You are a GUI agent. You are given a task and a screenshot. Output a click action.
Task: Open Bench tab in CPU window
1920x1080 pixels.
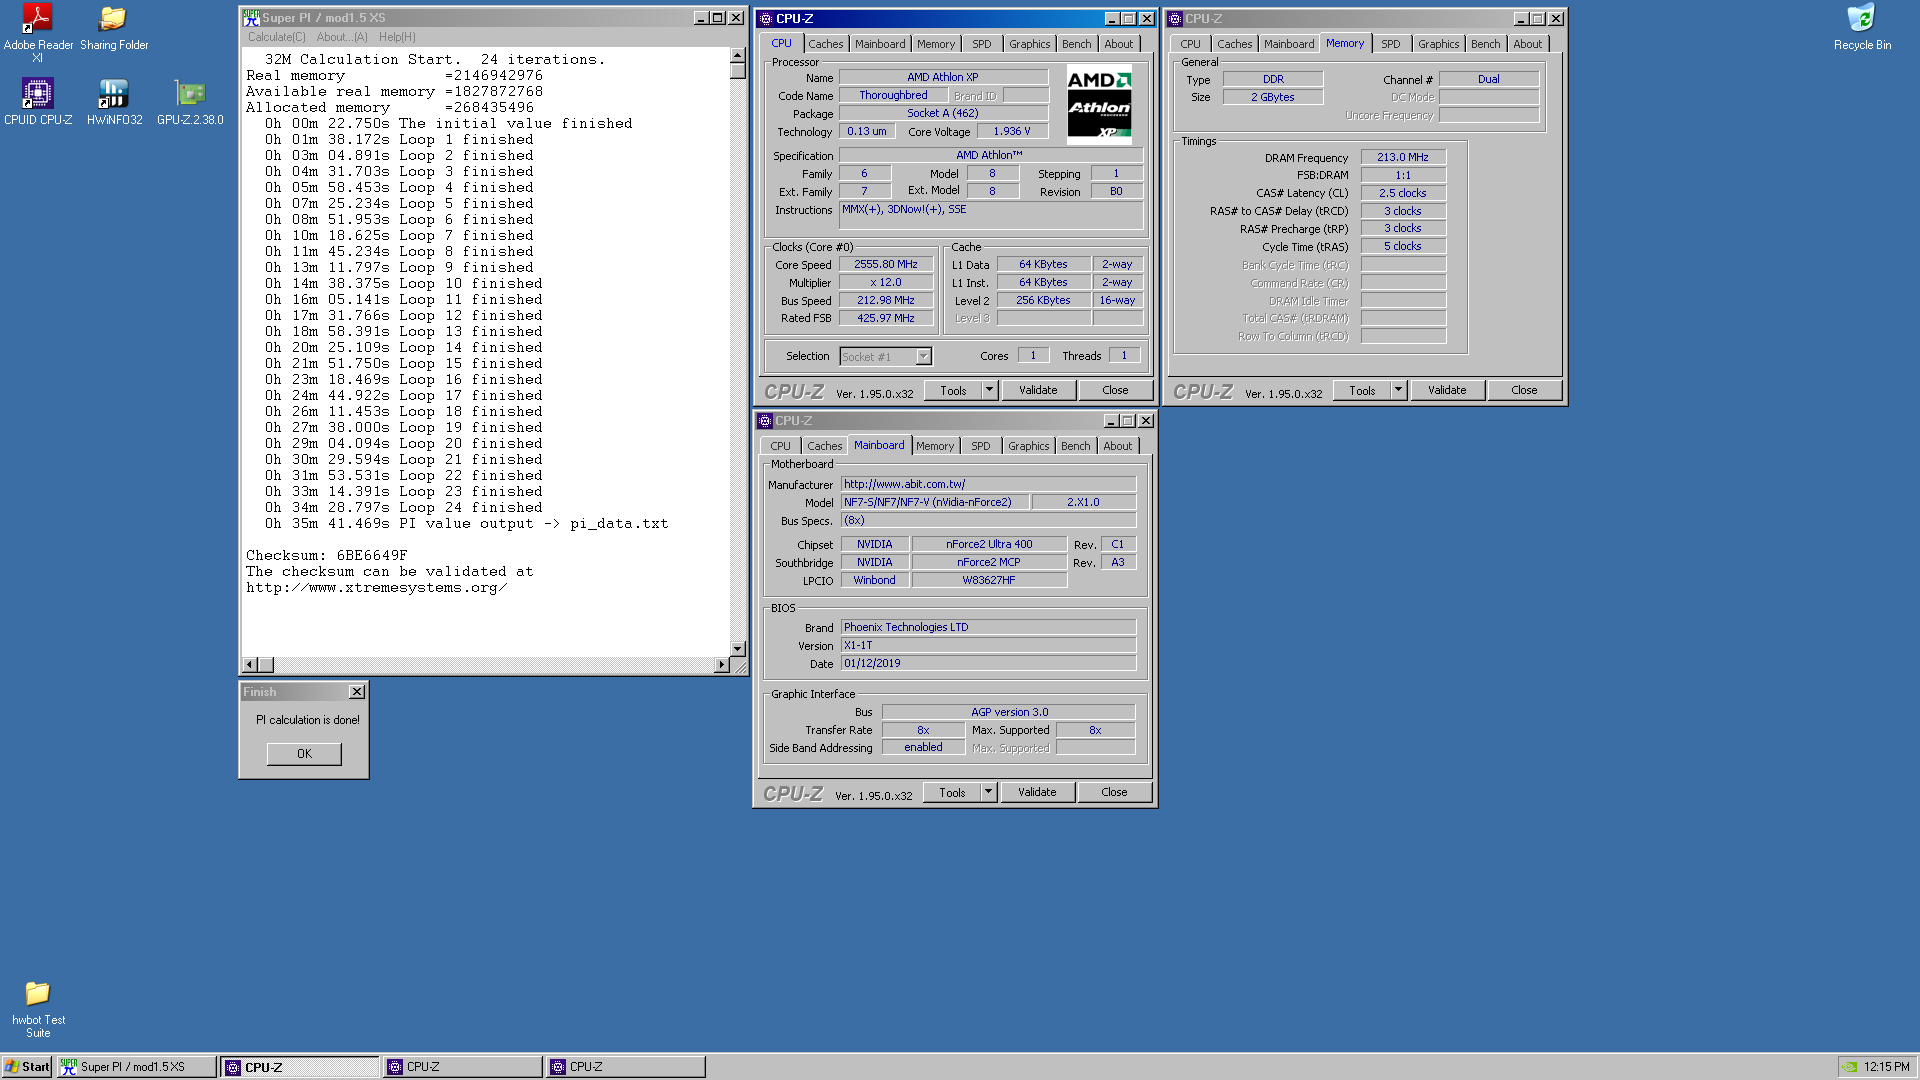(1077, 44)
